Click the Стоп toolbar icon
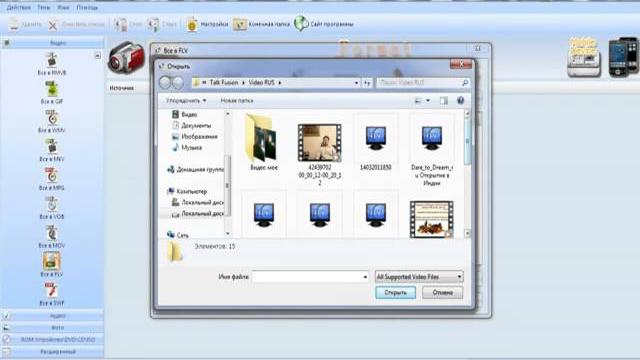 coord(120,24)
